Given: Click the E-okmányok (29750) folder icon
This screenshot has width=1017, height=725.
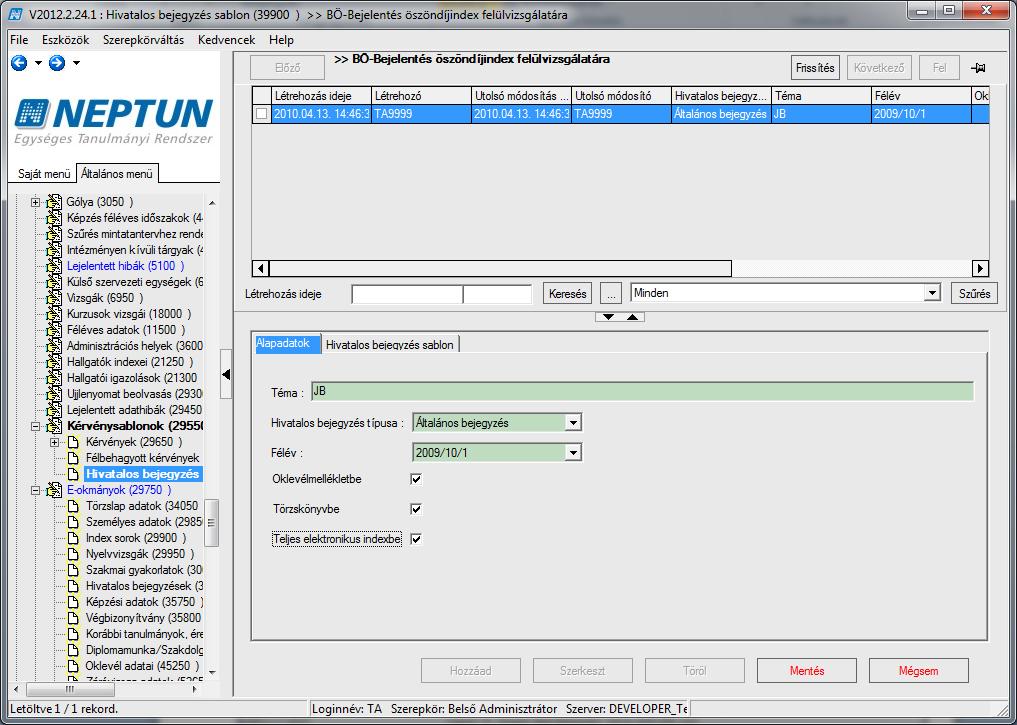Looking at the screenshot, I should point(54,490).
